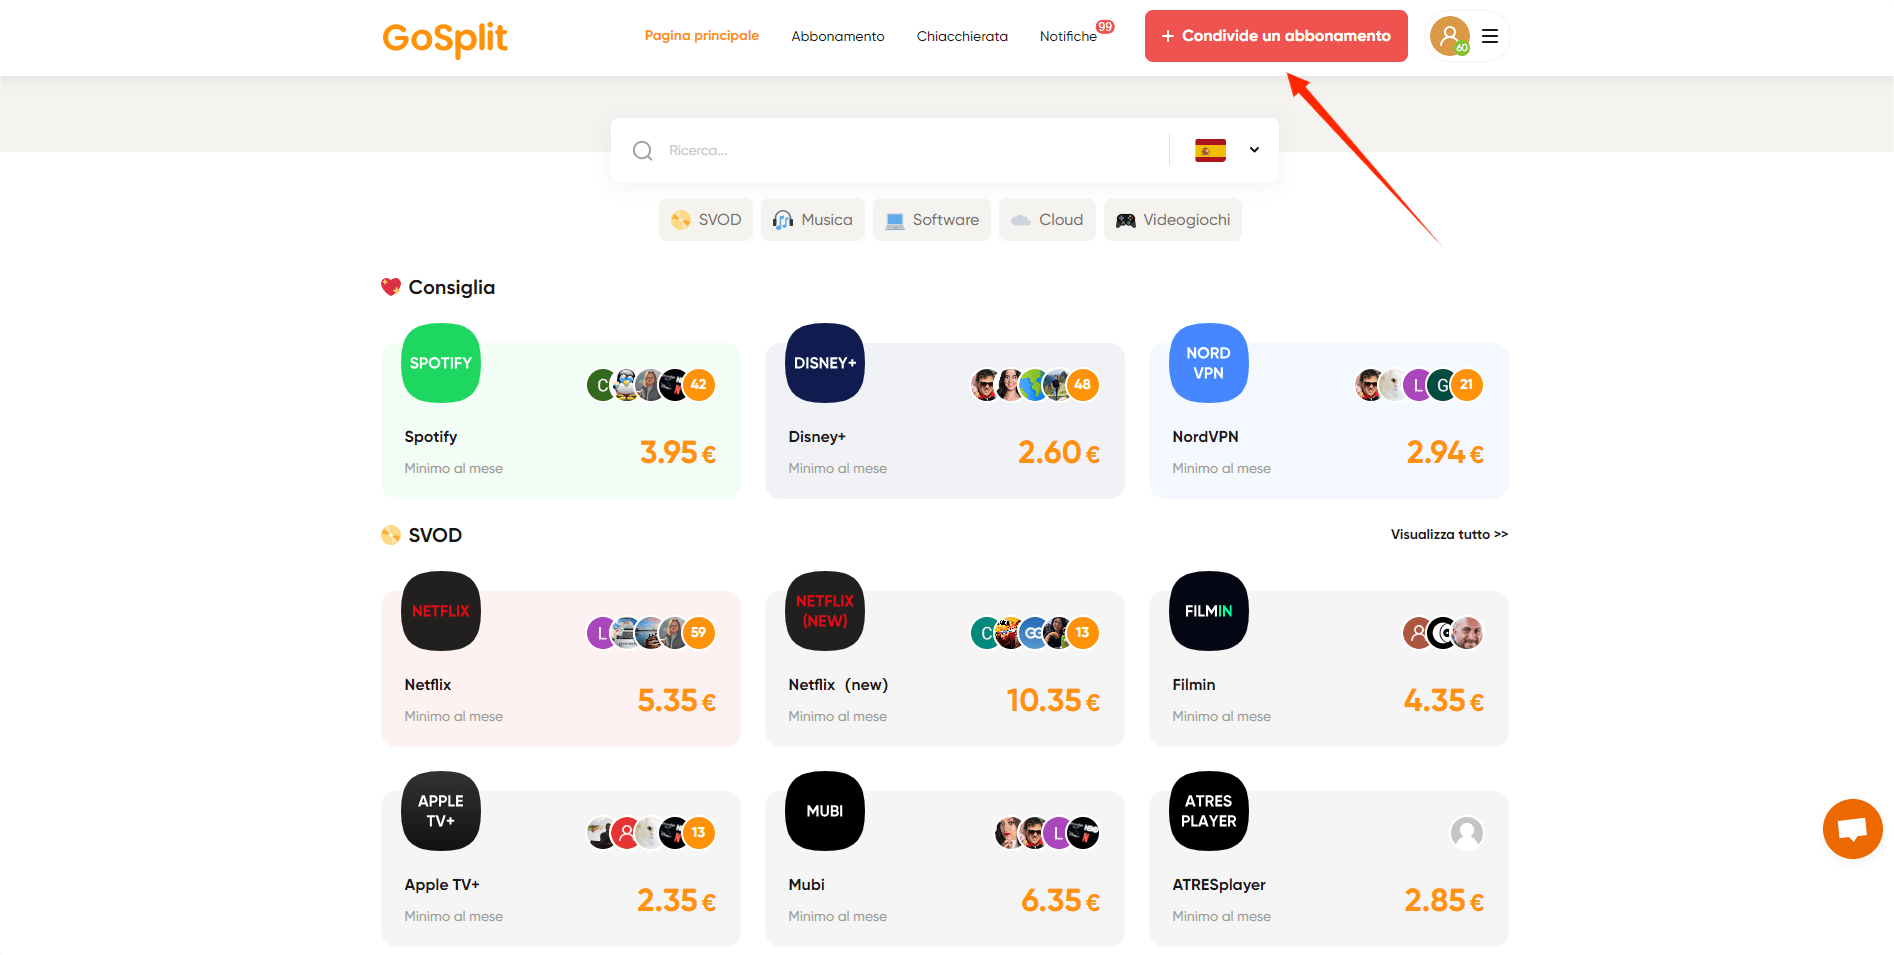Select the Disney+ app icon
The width and height of the screenshot is (1894, 955).
tap(825, 363)
